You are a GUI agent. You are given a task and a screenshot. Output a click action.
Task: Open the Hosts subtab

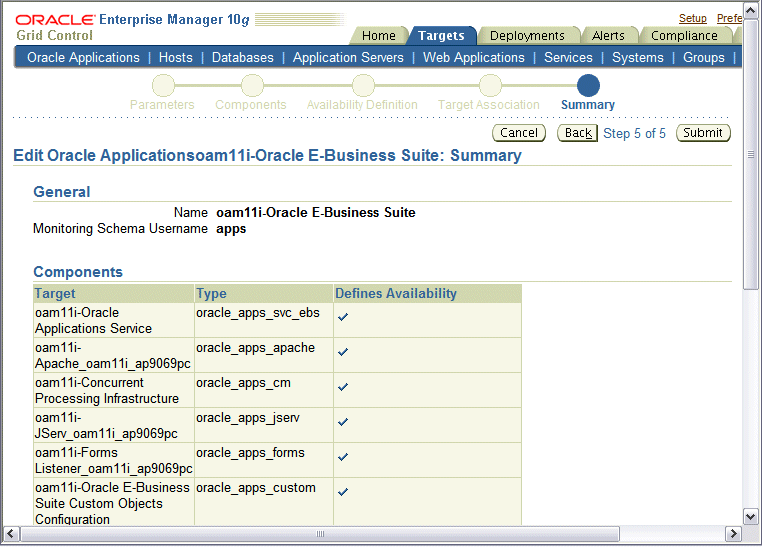(175, 57)
